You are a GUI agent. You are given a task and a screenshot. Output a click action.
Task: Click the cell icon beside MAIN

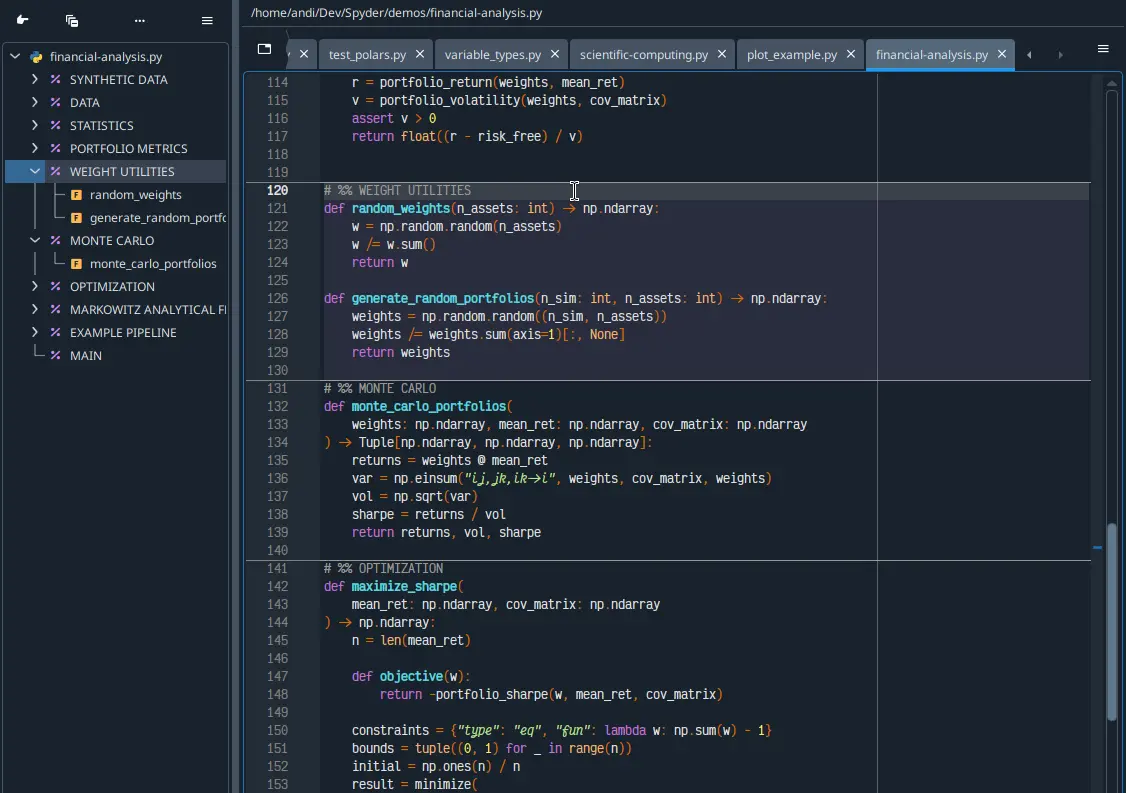coord(55,356)
